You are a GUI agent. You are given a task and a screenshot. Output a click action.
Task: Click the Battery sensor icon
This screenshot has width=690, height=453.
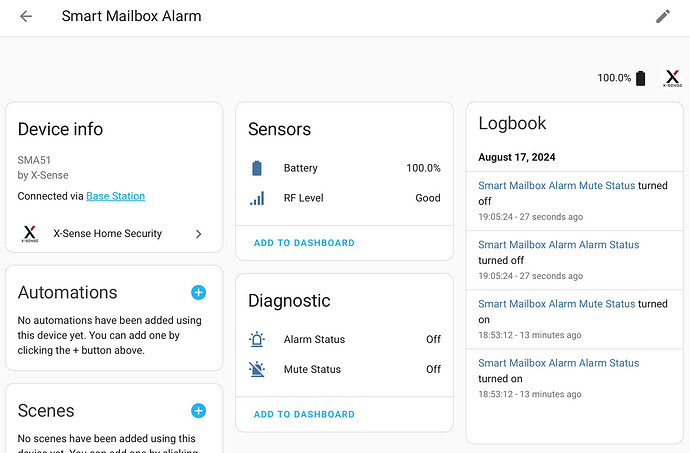pos(257,168)
